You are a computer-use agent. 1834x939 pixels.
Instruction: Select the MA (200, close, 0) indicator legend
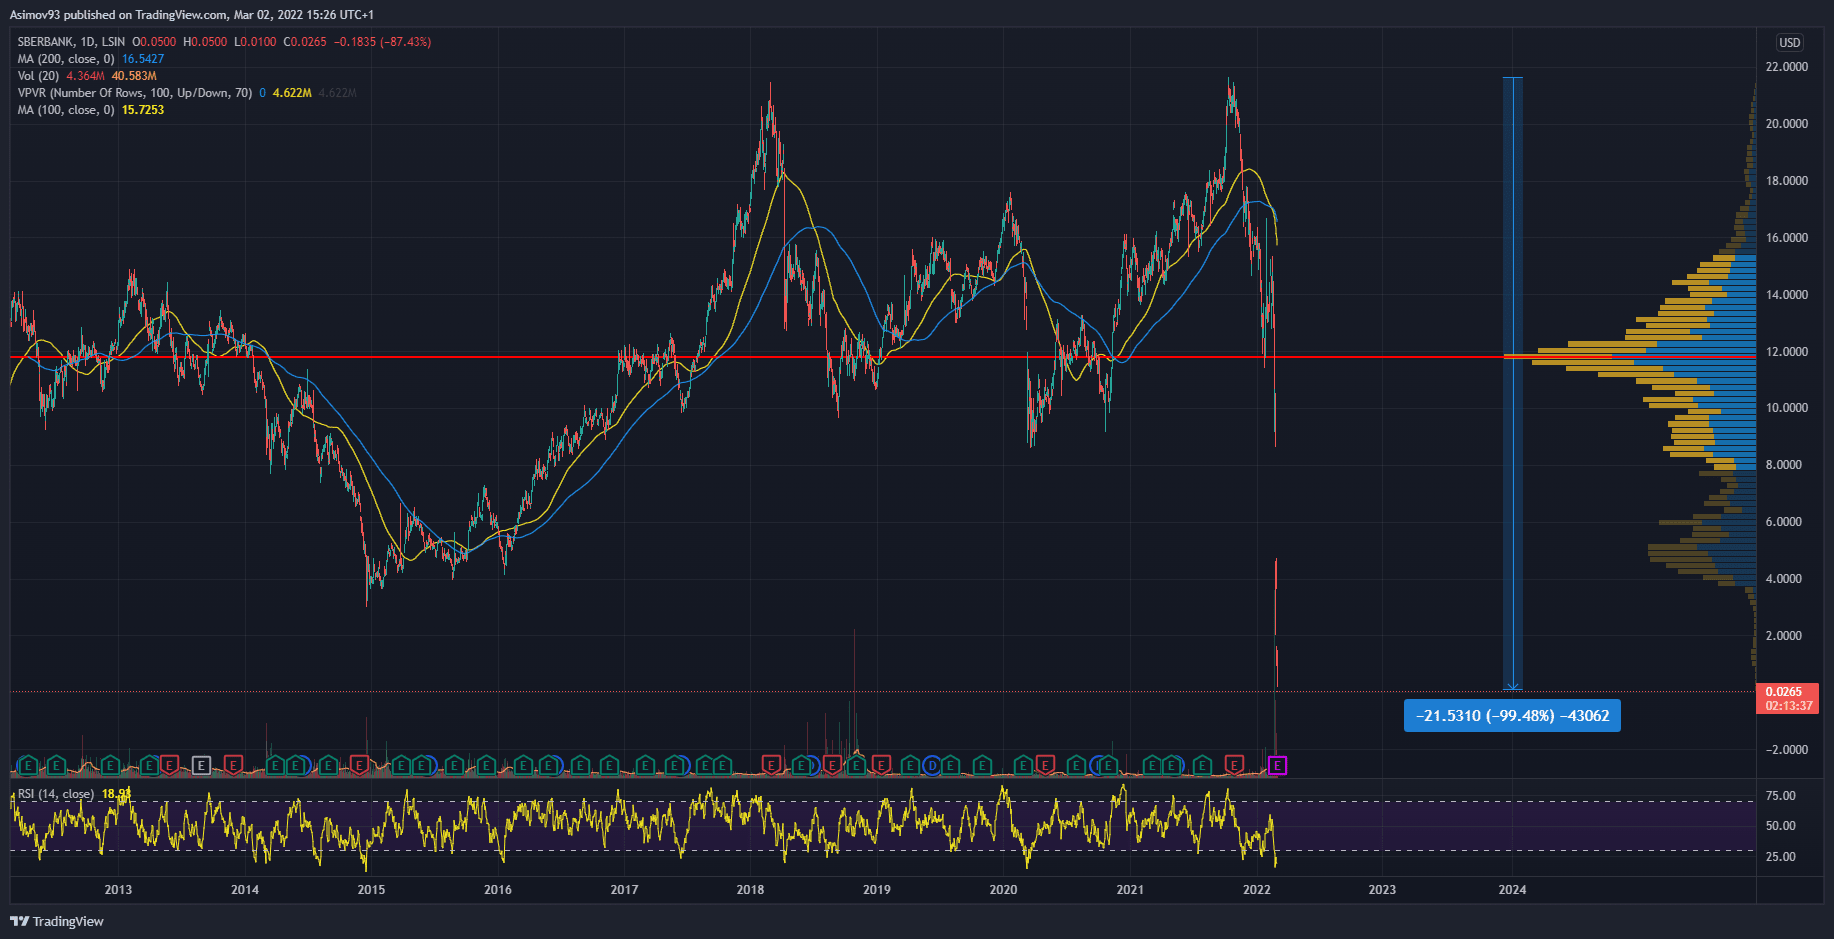[x=65, y=59]
